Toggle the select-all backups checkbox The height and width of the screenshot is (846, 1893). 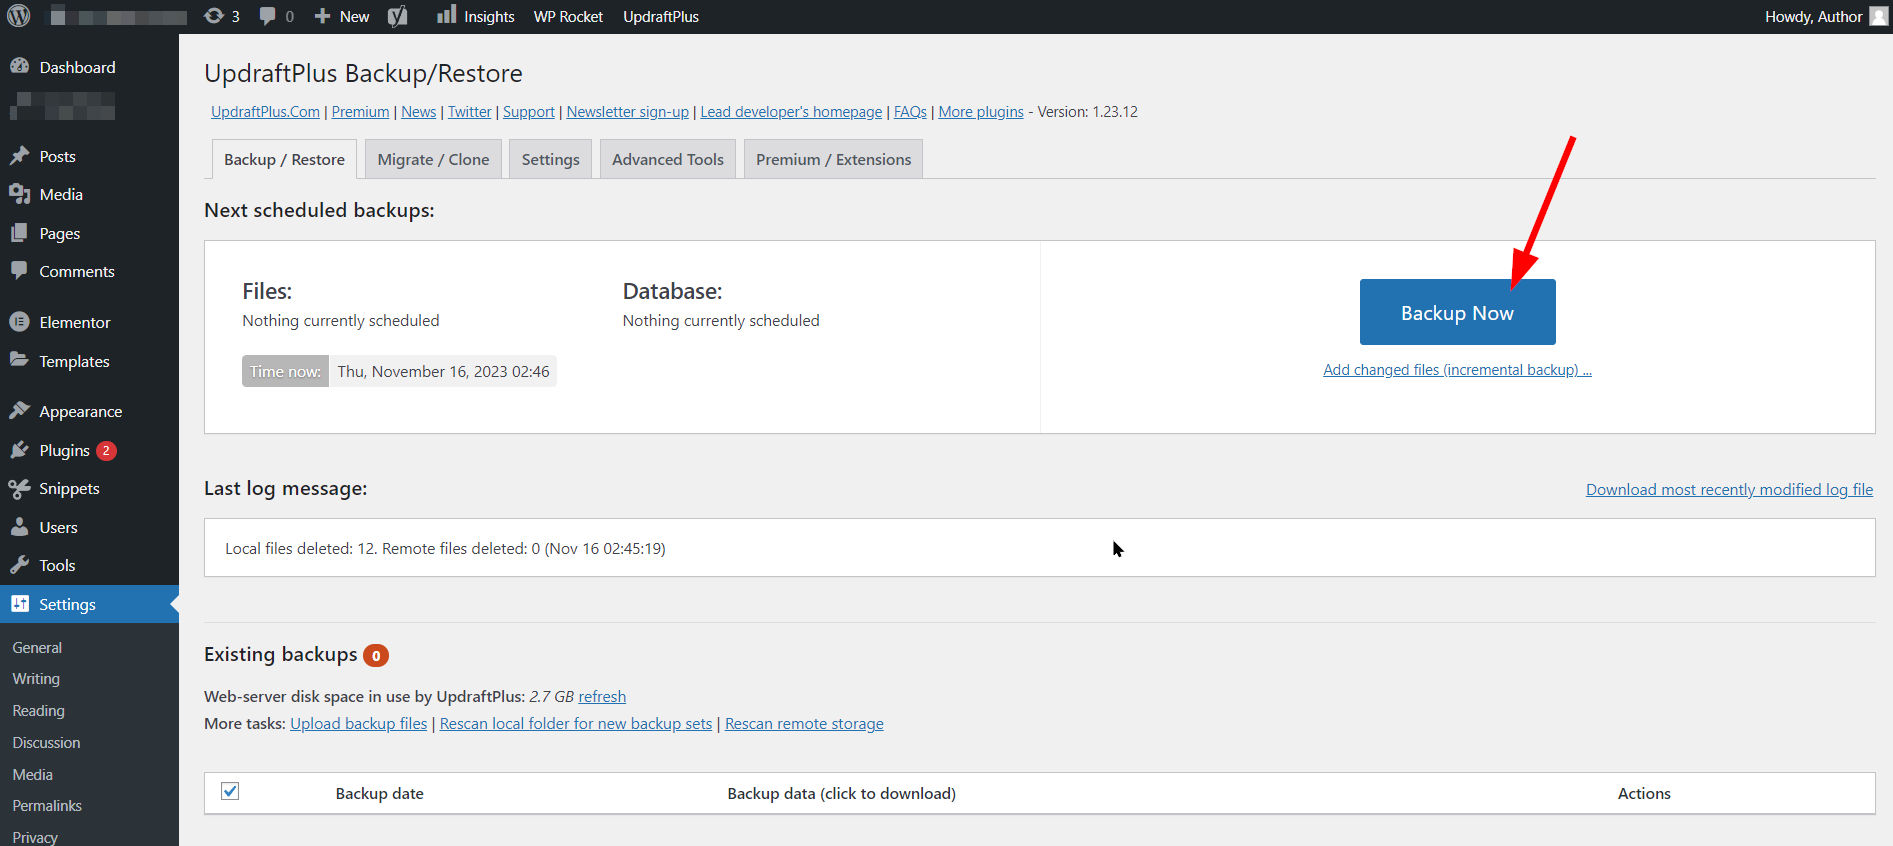pyautogui.click(x=230, y=791)
